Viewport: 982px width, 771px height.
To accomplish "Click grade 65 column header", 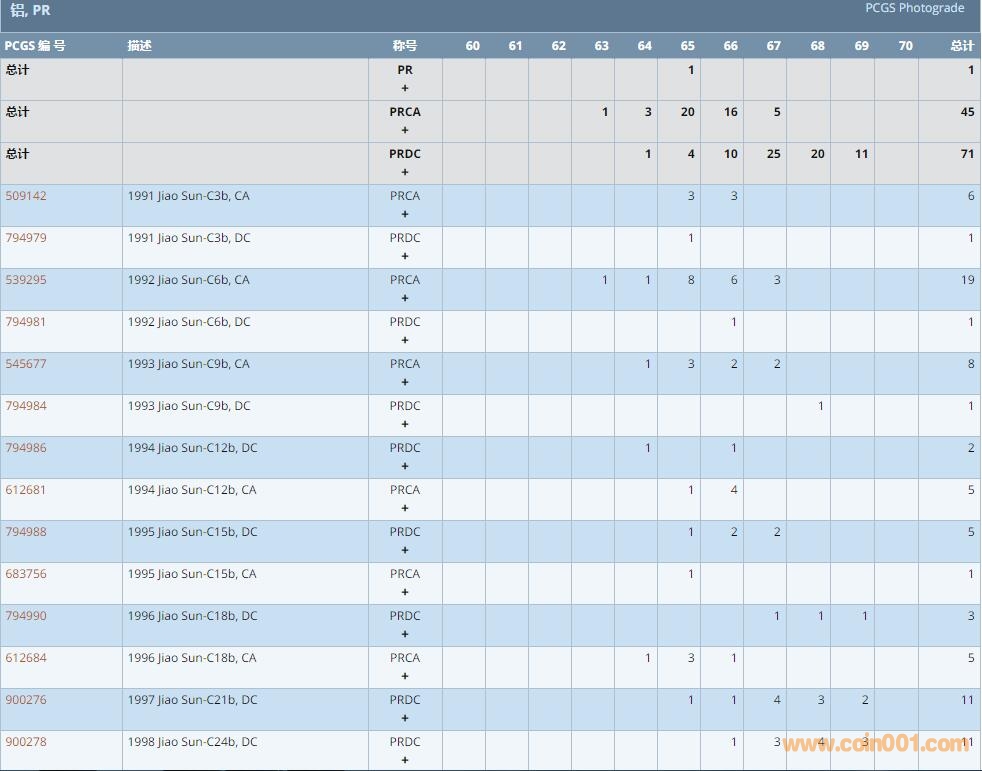I will (687, 46).
